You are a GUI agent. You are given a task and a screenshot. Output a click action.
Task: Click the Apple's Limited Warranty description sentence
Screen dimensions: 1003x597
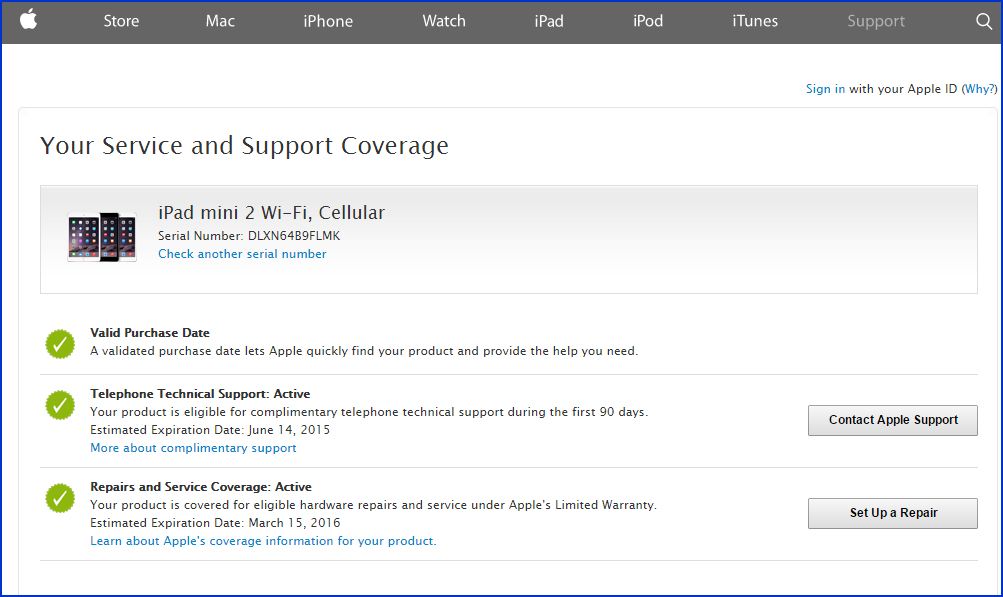(x=374, y=505)
